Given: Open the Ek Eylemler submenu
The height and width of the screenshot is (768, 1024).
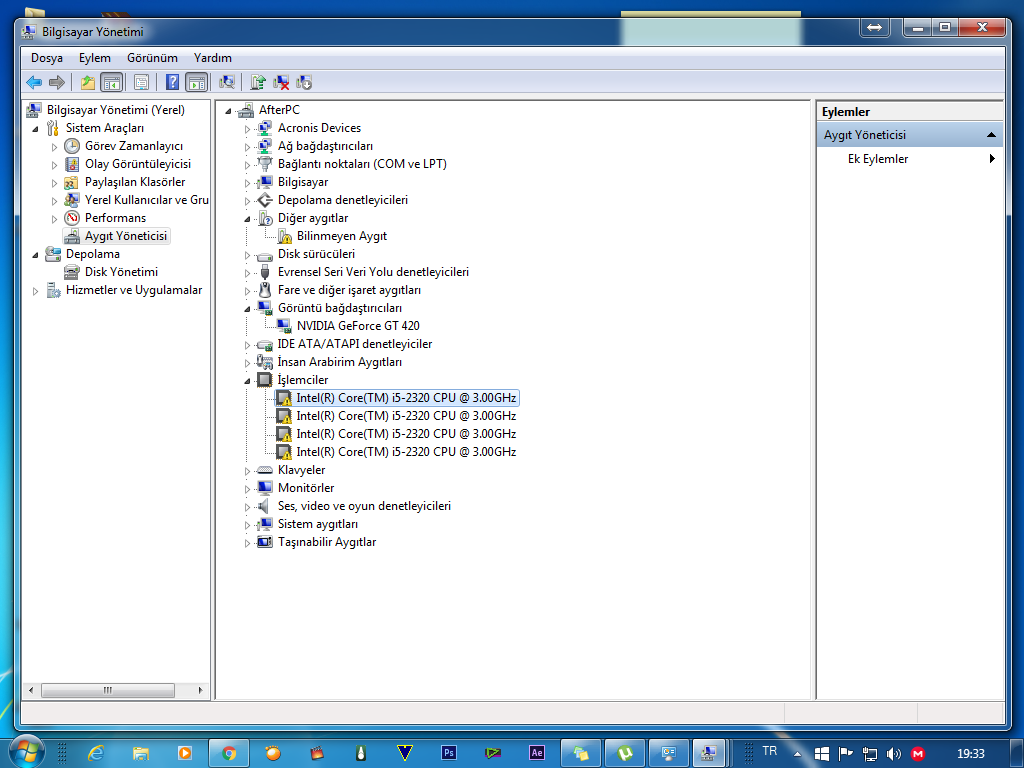Looking at the screenshot, I should [x=878, y=159].
